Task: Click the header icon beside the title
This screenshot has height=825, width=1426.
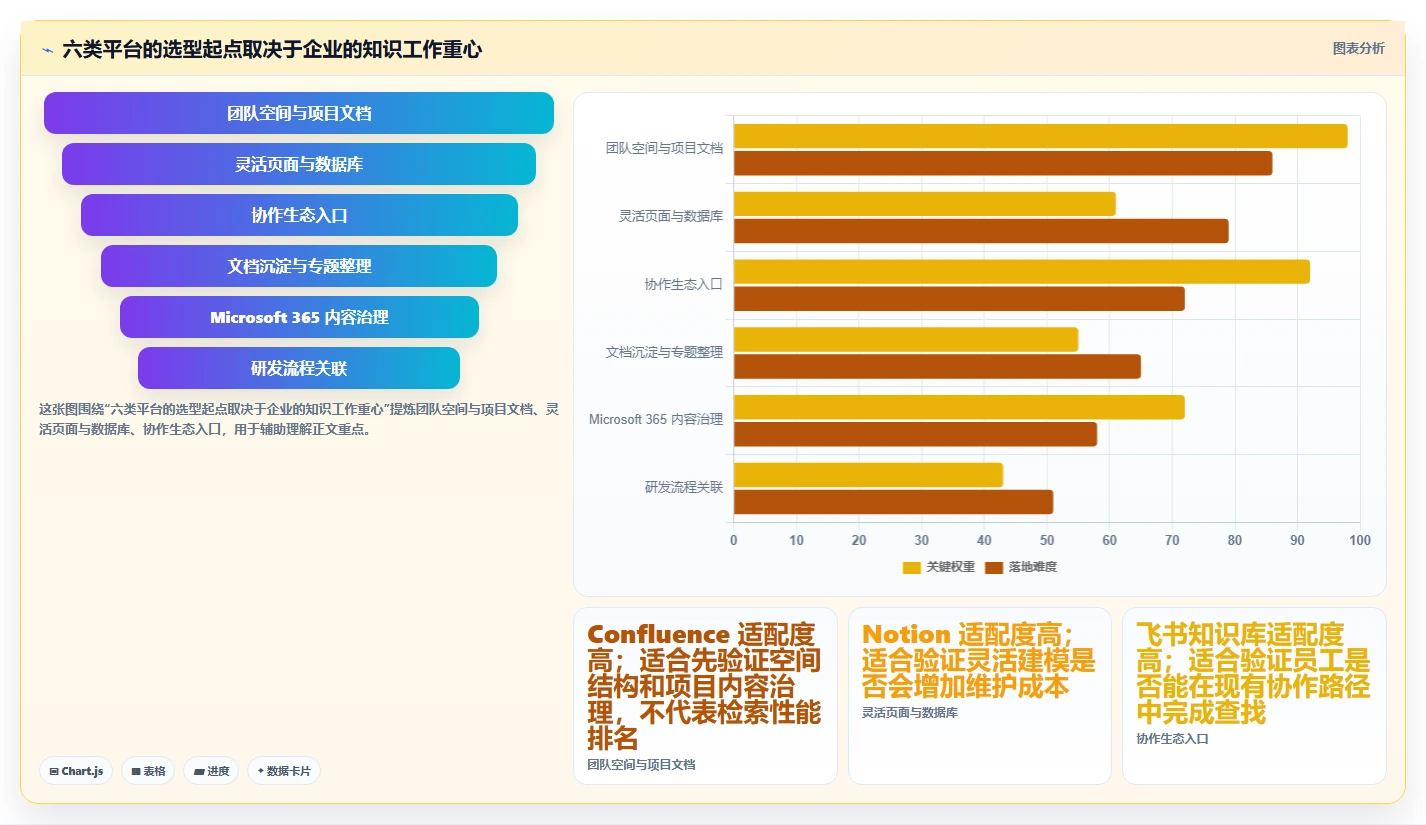Action: click(47, 49)
